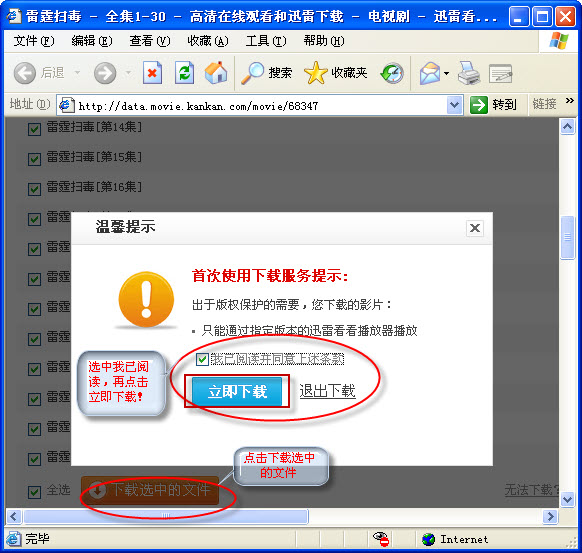This screenshot has width=582, height=553.
Task: Refresh the page with the toolbar icon
Action: [184, 72]
